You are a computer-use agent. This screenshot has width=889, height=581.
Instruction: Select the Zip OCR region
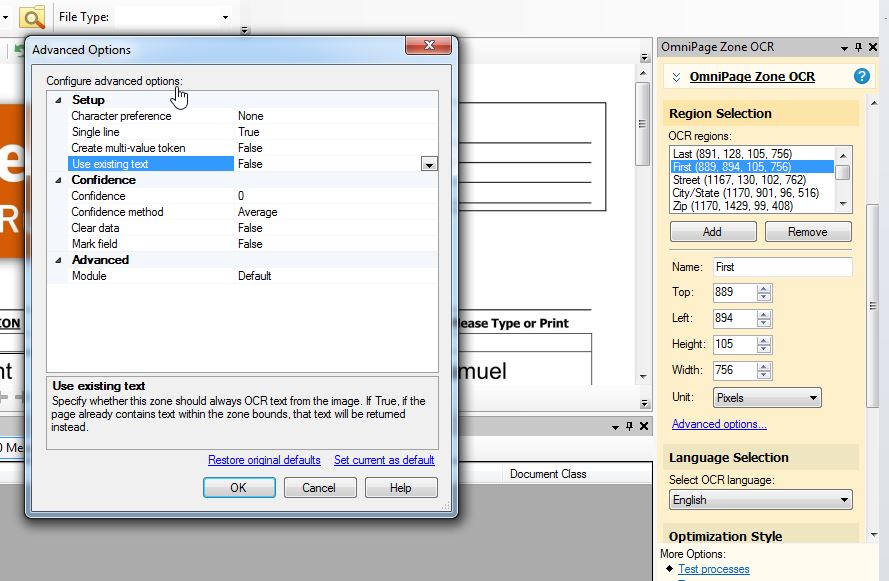[752, 206]
